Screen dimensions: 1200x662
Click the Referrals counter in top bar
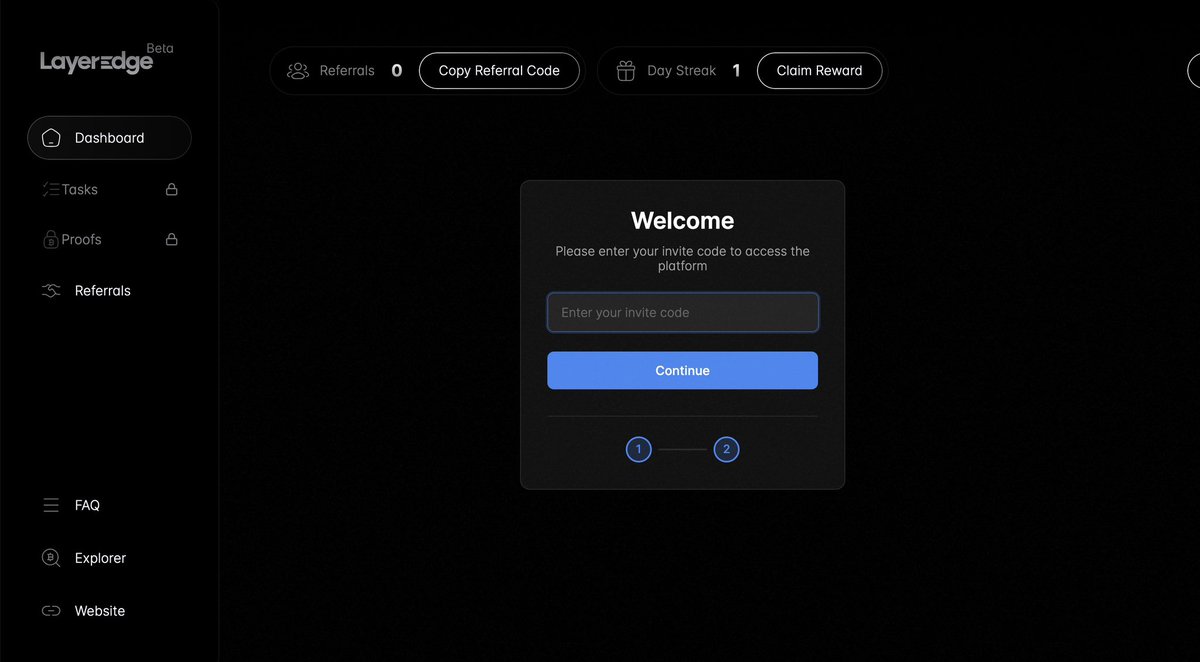[x=396, y=70]
